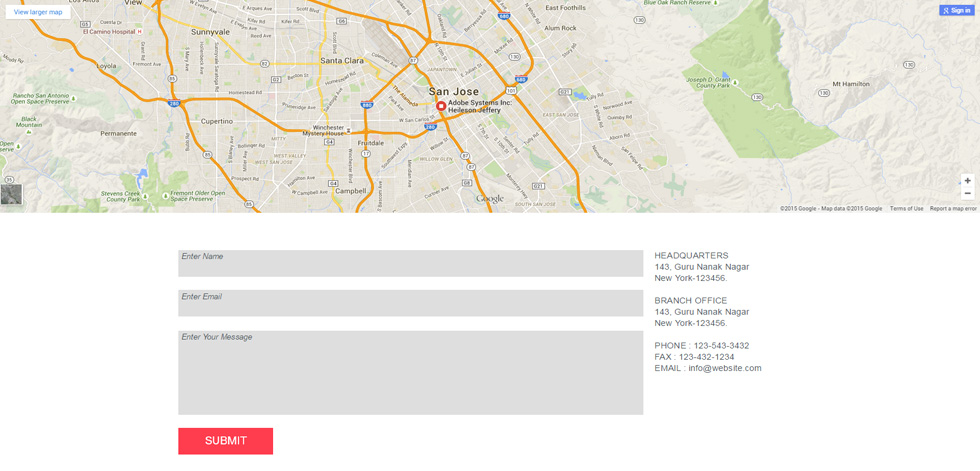Click the Google logo on map
This screenshot has width=980, height=471.
click(490, 199)
